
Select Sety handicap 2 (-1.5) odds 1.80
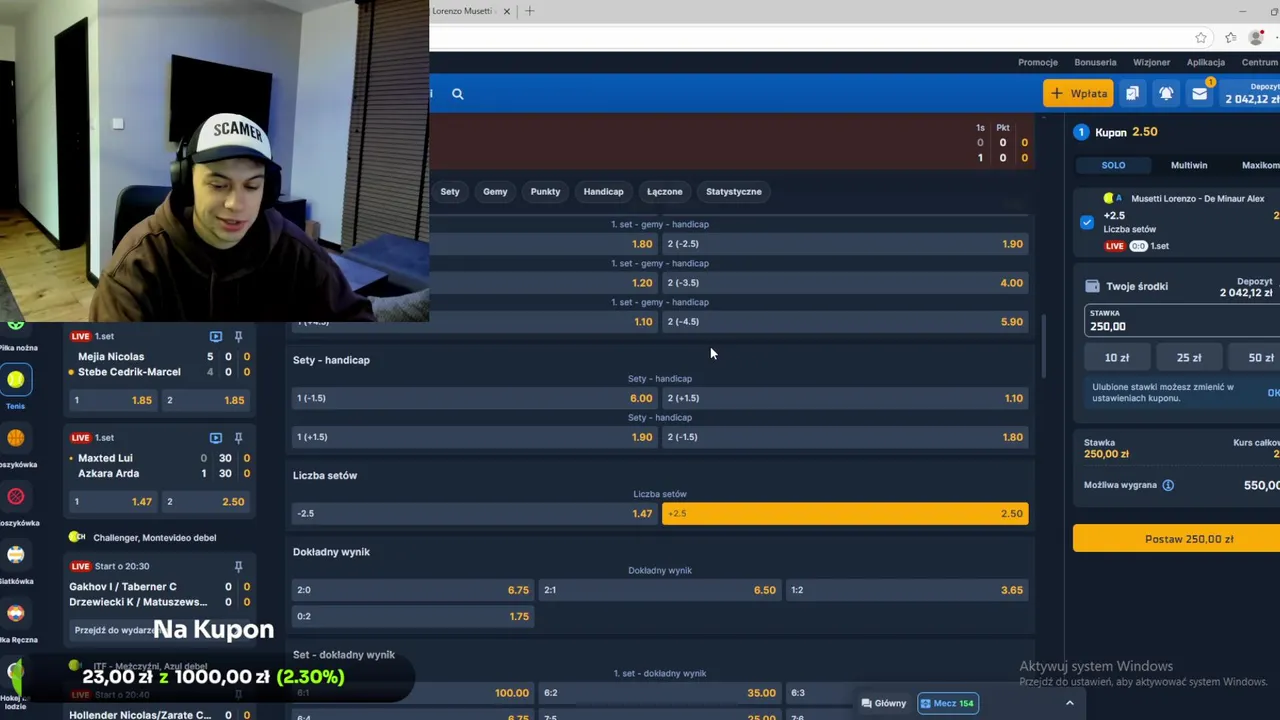pos(846,437)
